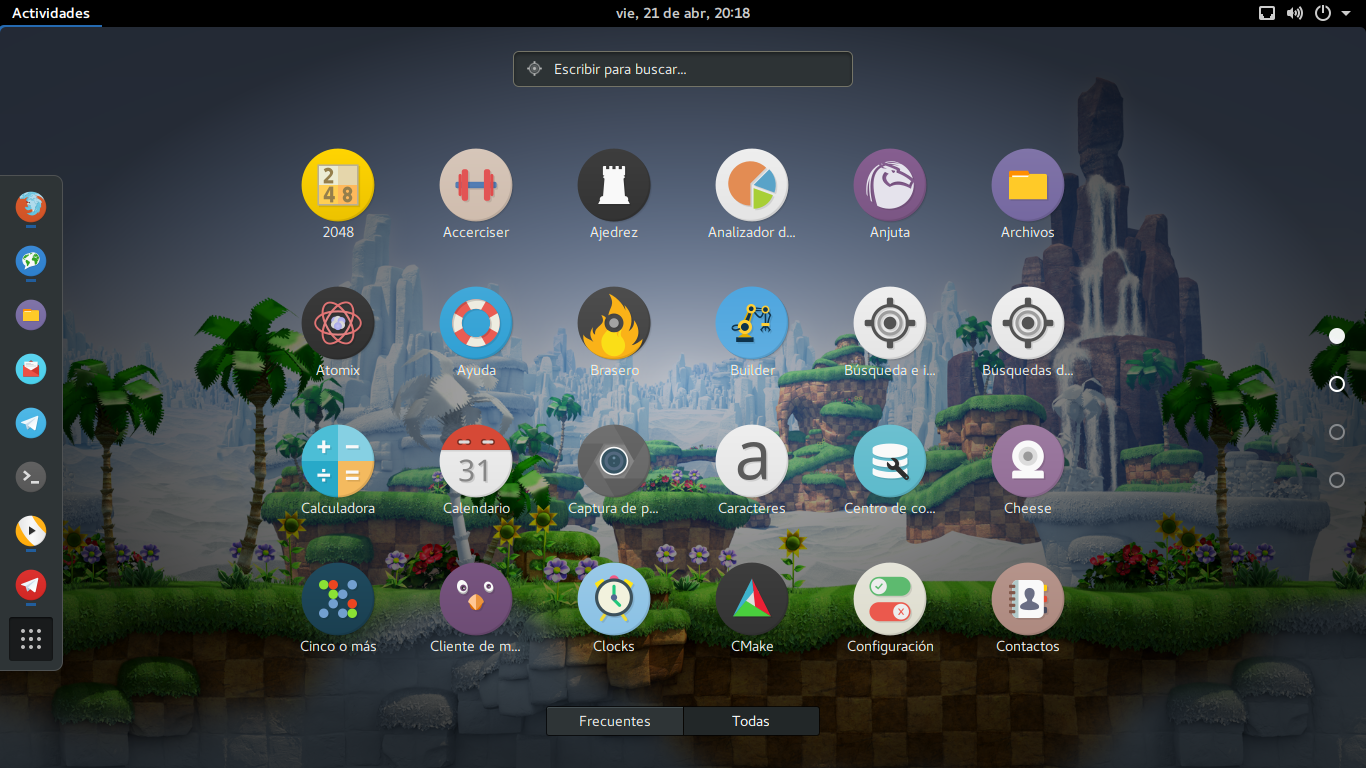Image resolution: width=1366 pixels, height=768 pixels.
Task: Launch Anjuta IDE
Action: 890,185
